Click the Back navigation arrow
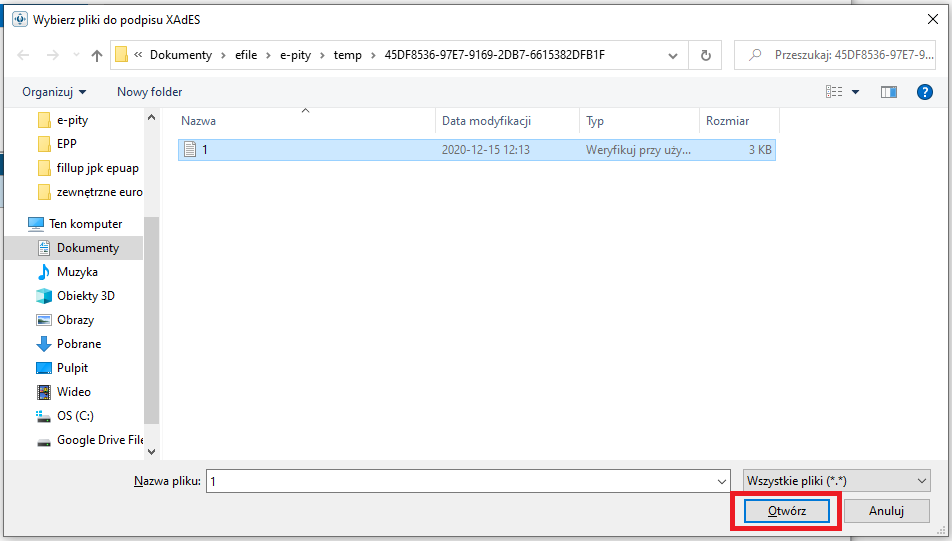 click(24, 55)
